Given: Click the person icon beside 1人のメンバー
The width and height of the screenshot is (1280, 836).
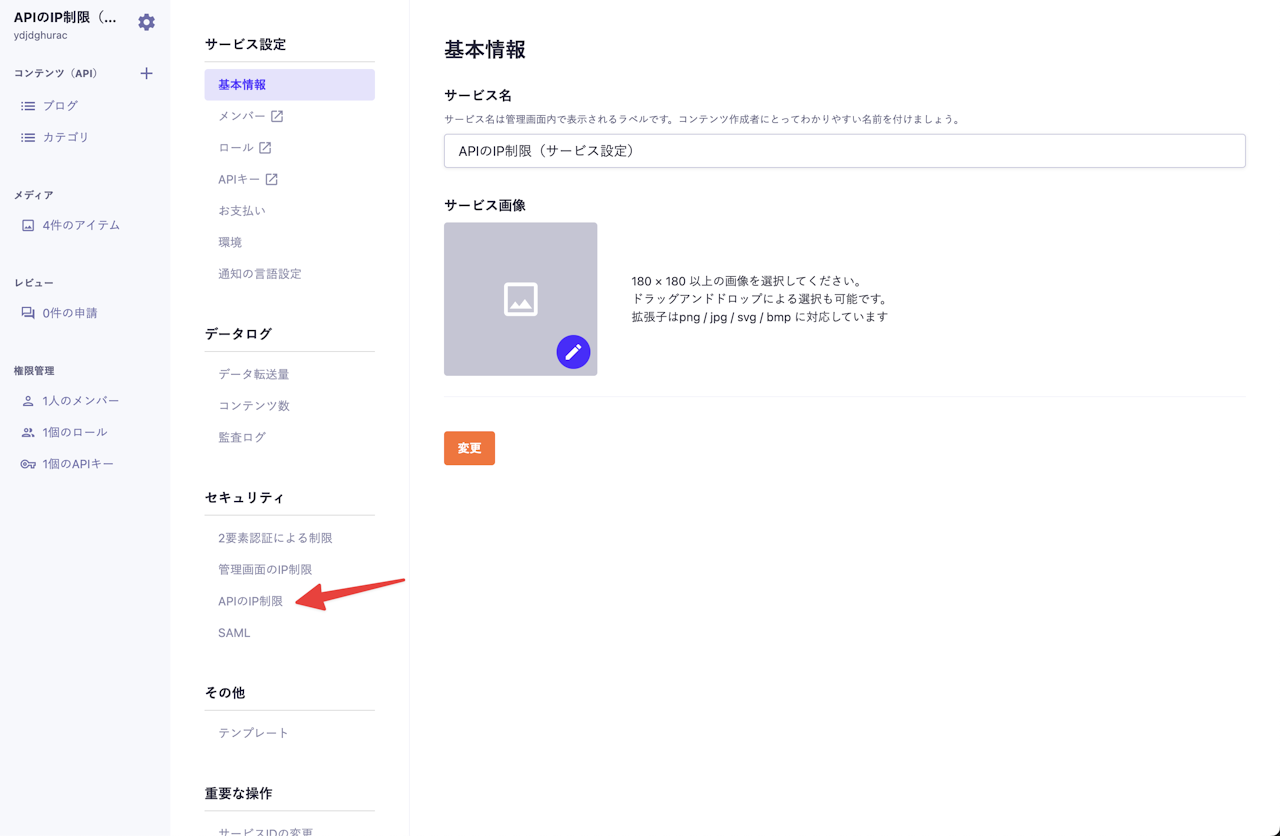Looking at the screenshot, I should (x=28, y=401).
